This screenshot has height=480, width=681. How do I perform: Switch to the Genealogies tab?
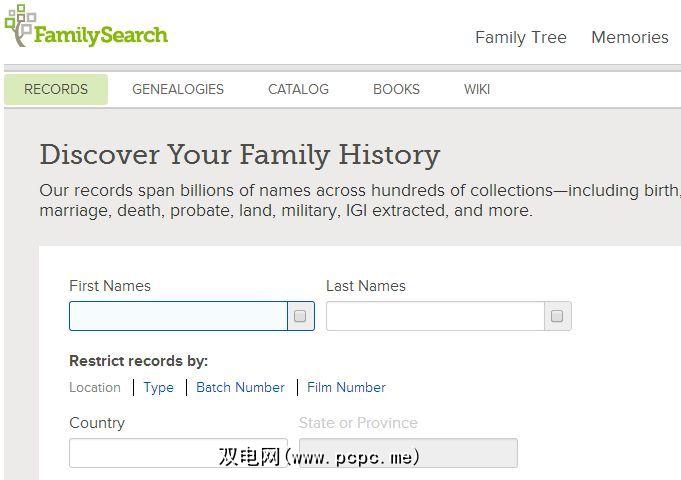click(178, 89)
